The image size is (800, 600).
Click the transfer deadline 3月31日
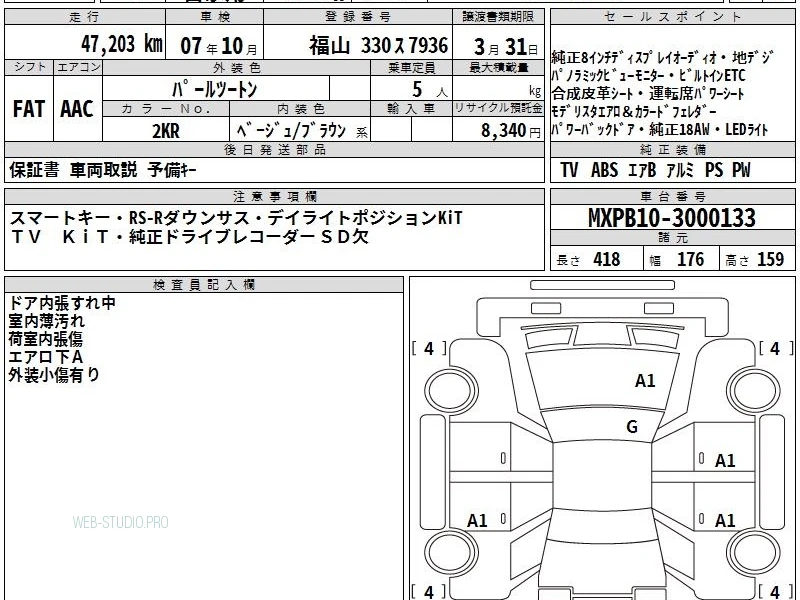point(505,47)
